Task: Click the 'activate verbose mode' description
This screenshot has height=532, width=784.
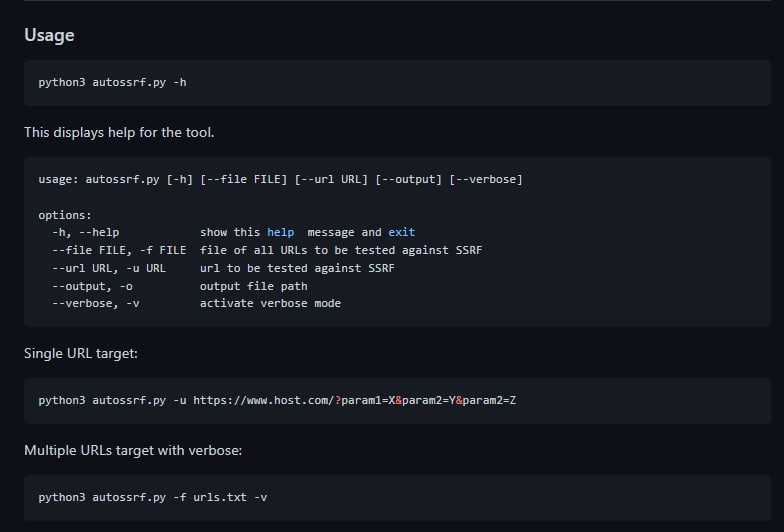Action: 270,303
